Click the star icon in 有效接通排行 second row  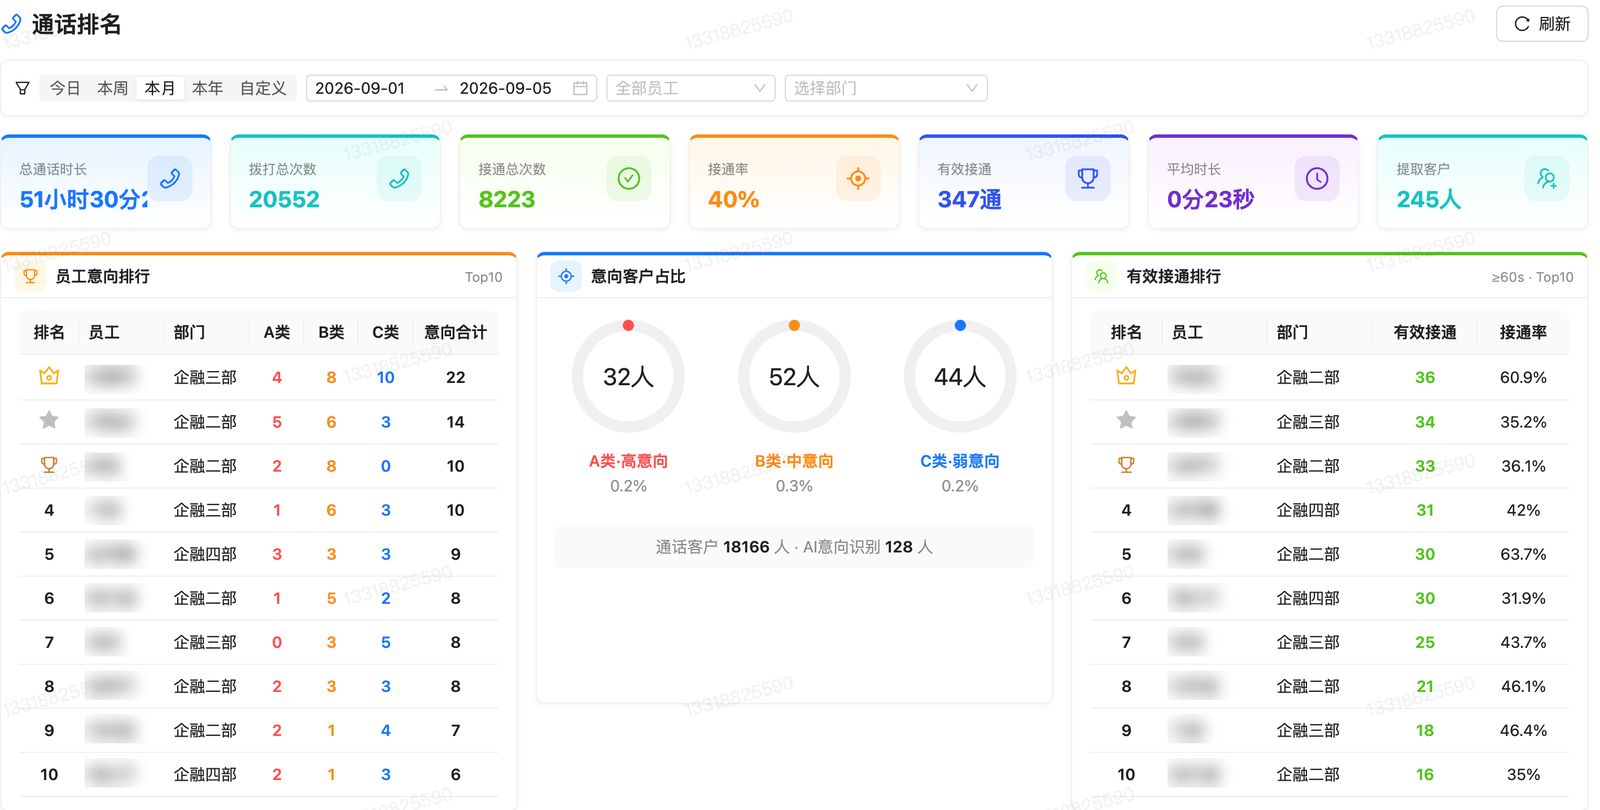(x=1126, y=420)
